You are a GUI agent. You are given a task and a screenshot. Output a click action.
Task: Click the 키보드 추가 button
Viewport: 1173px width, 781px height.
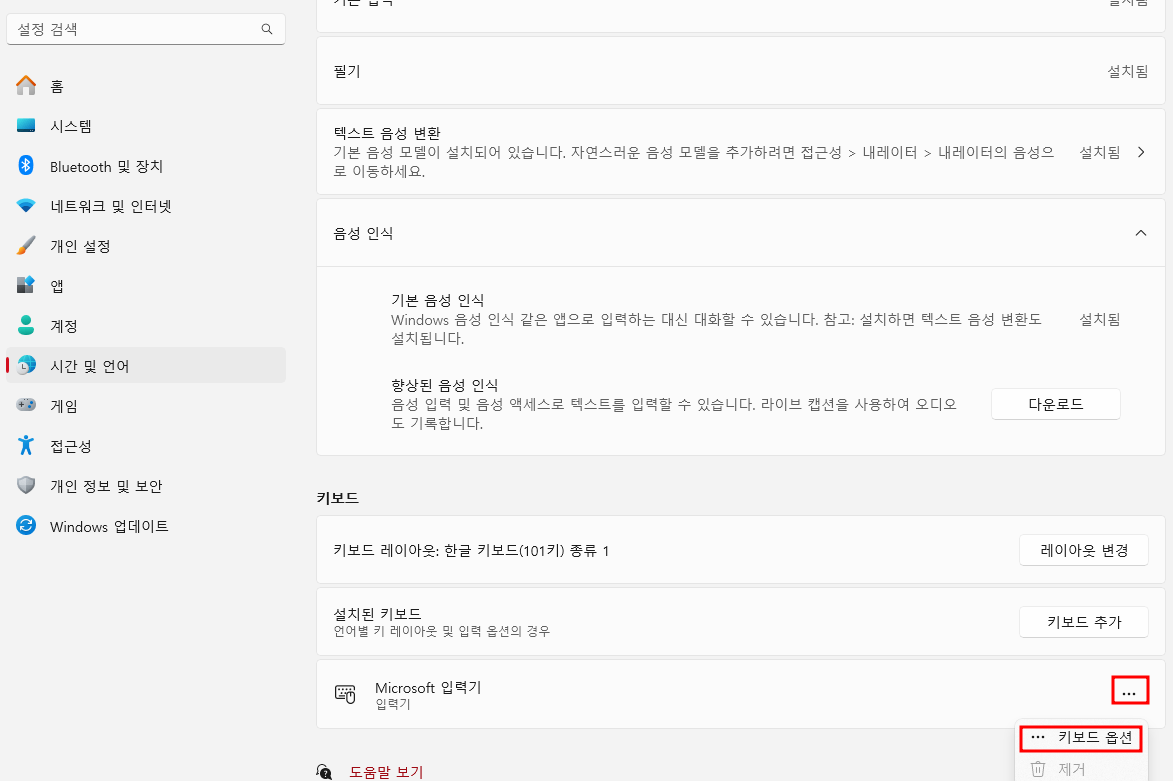click(x=1083, y=621)
